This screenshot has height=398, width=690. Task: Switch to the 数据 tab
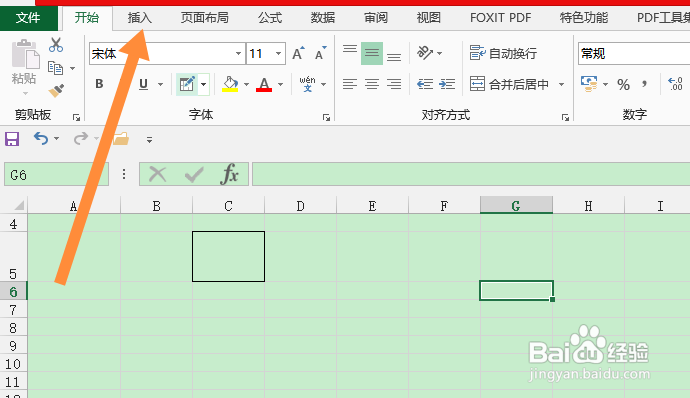323,18
